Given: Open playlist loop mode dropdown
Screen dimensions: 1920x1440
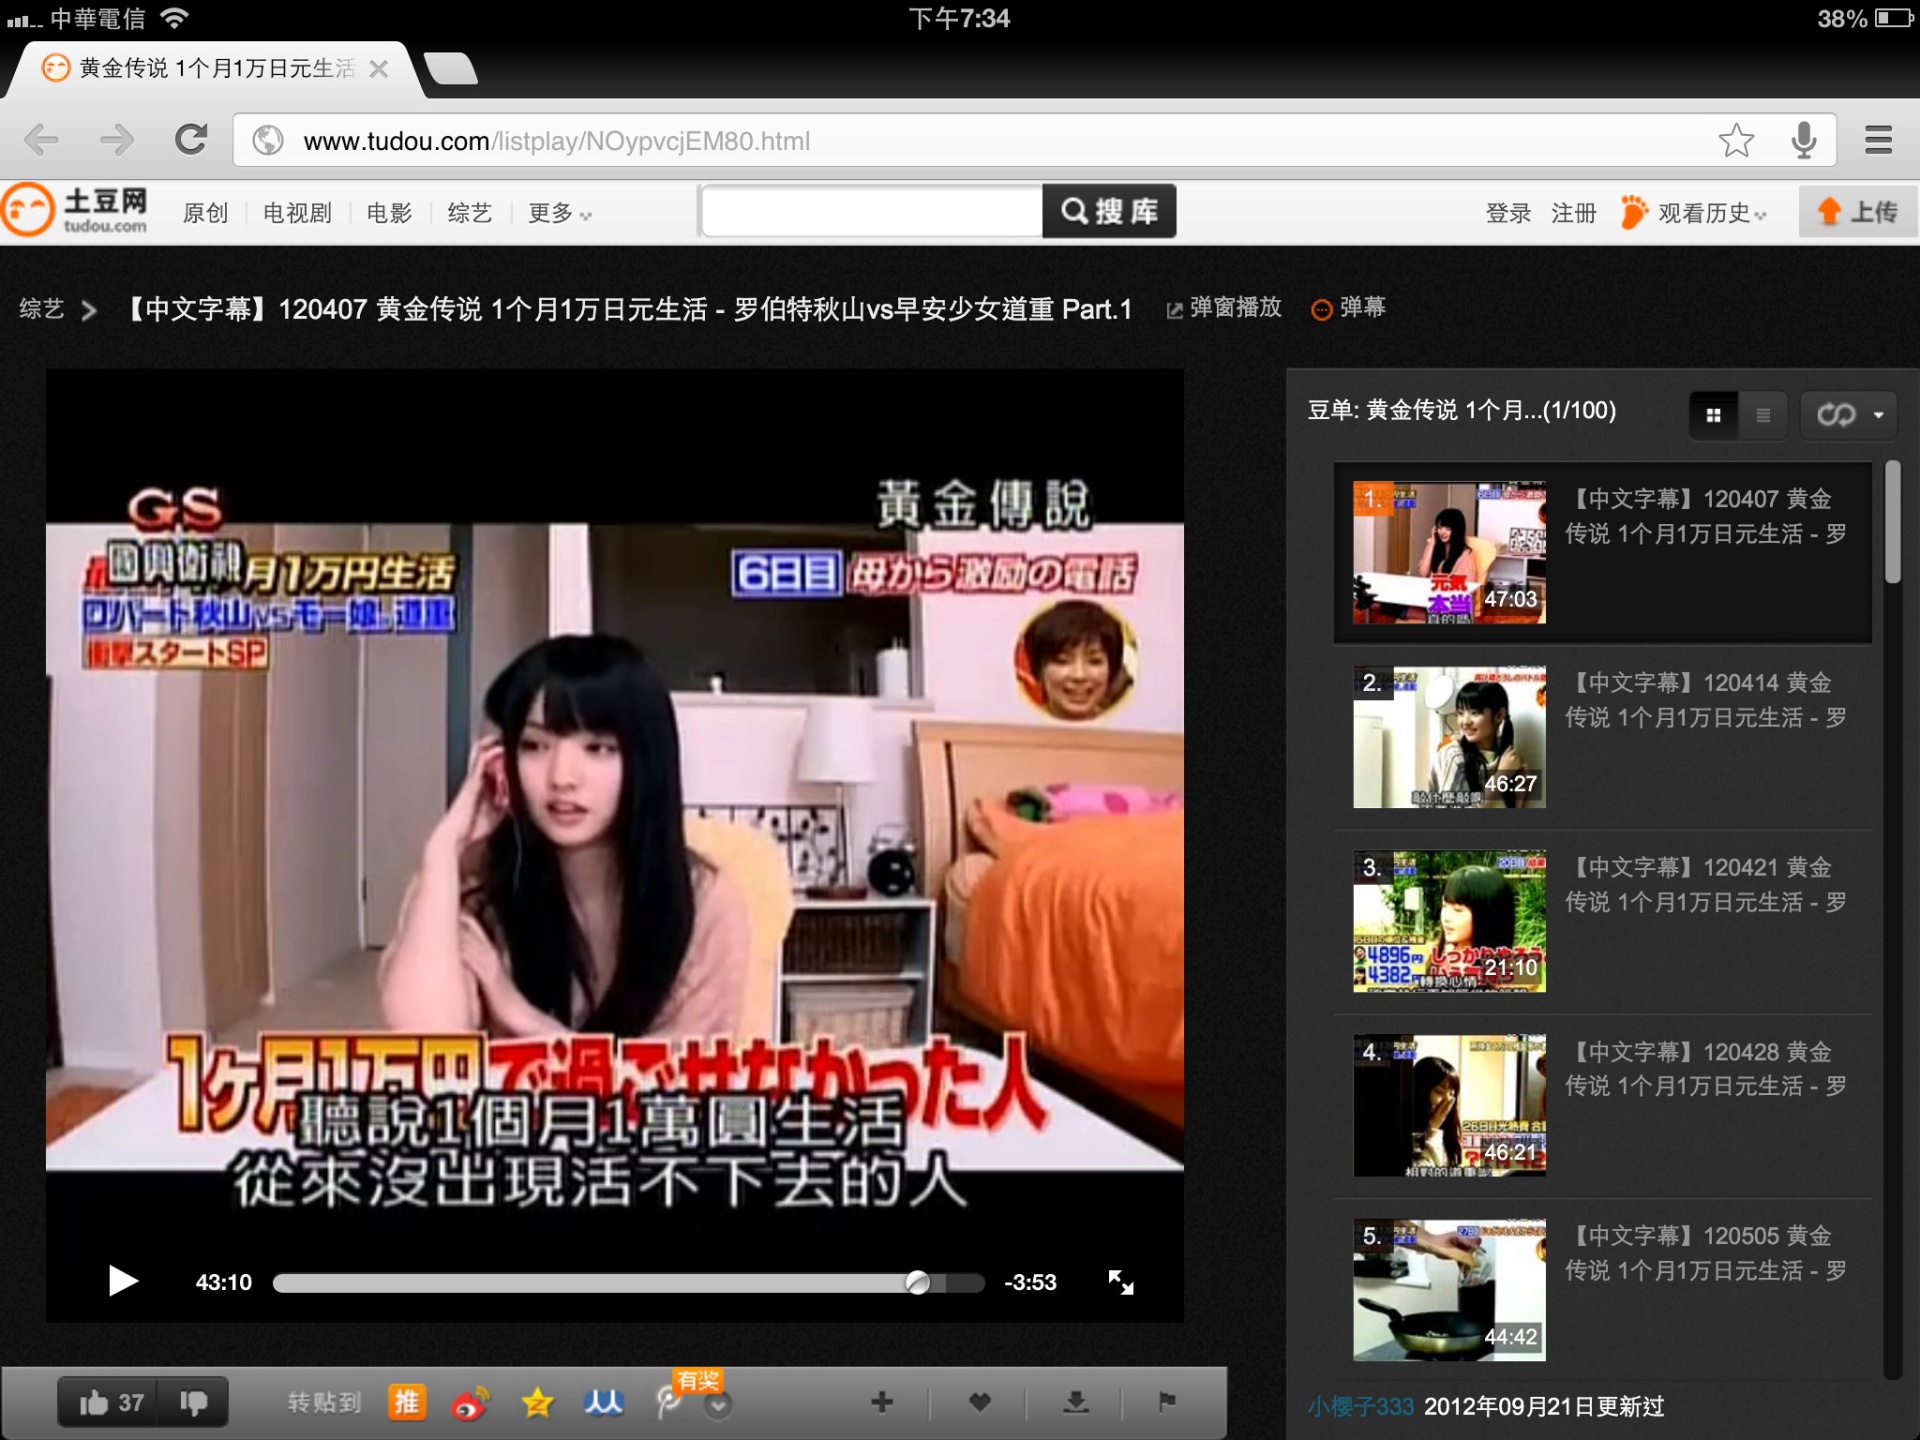Looking at the screenshot, I should [x=1850, y=415].
